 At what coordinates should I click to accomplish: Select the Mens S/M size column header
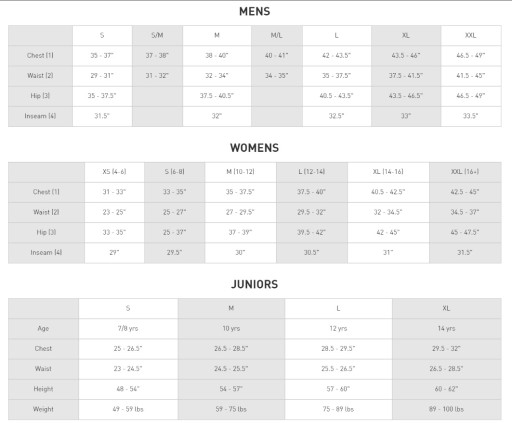click(x=157, y=35)
